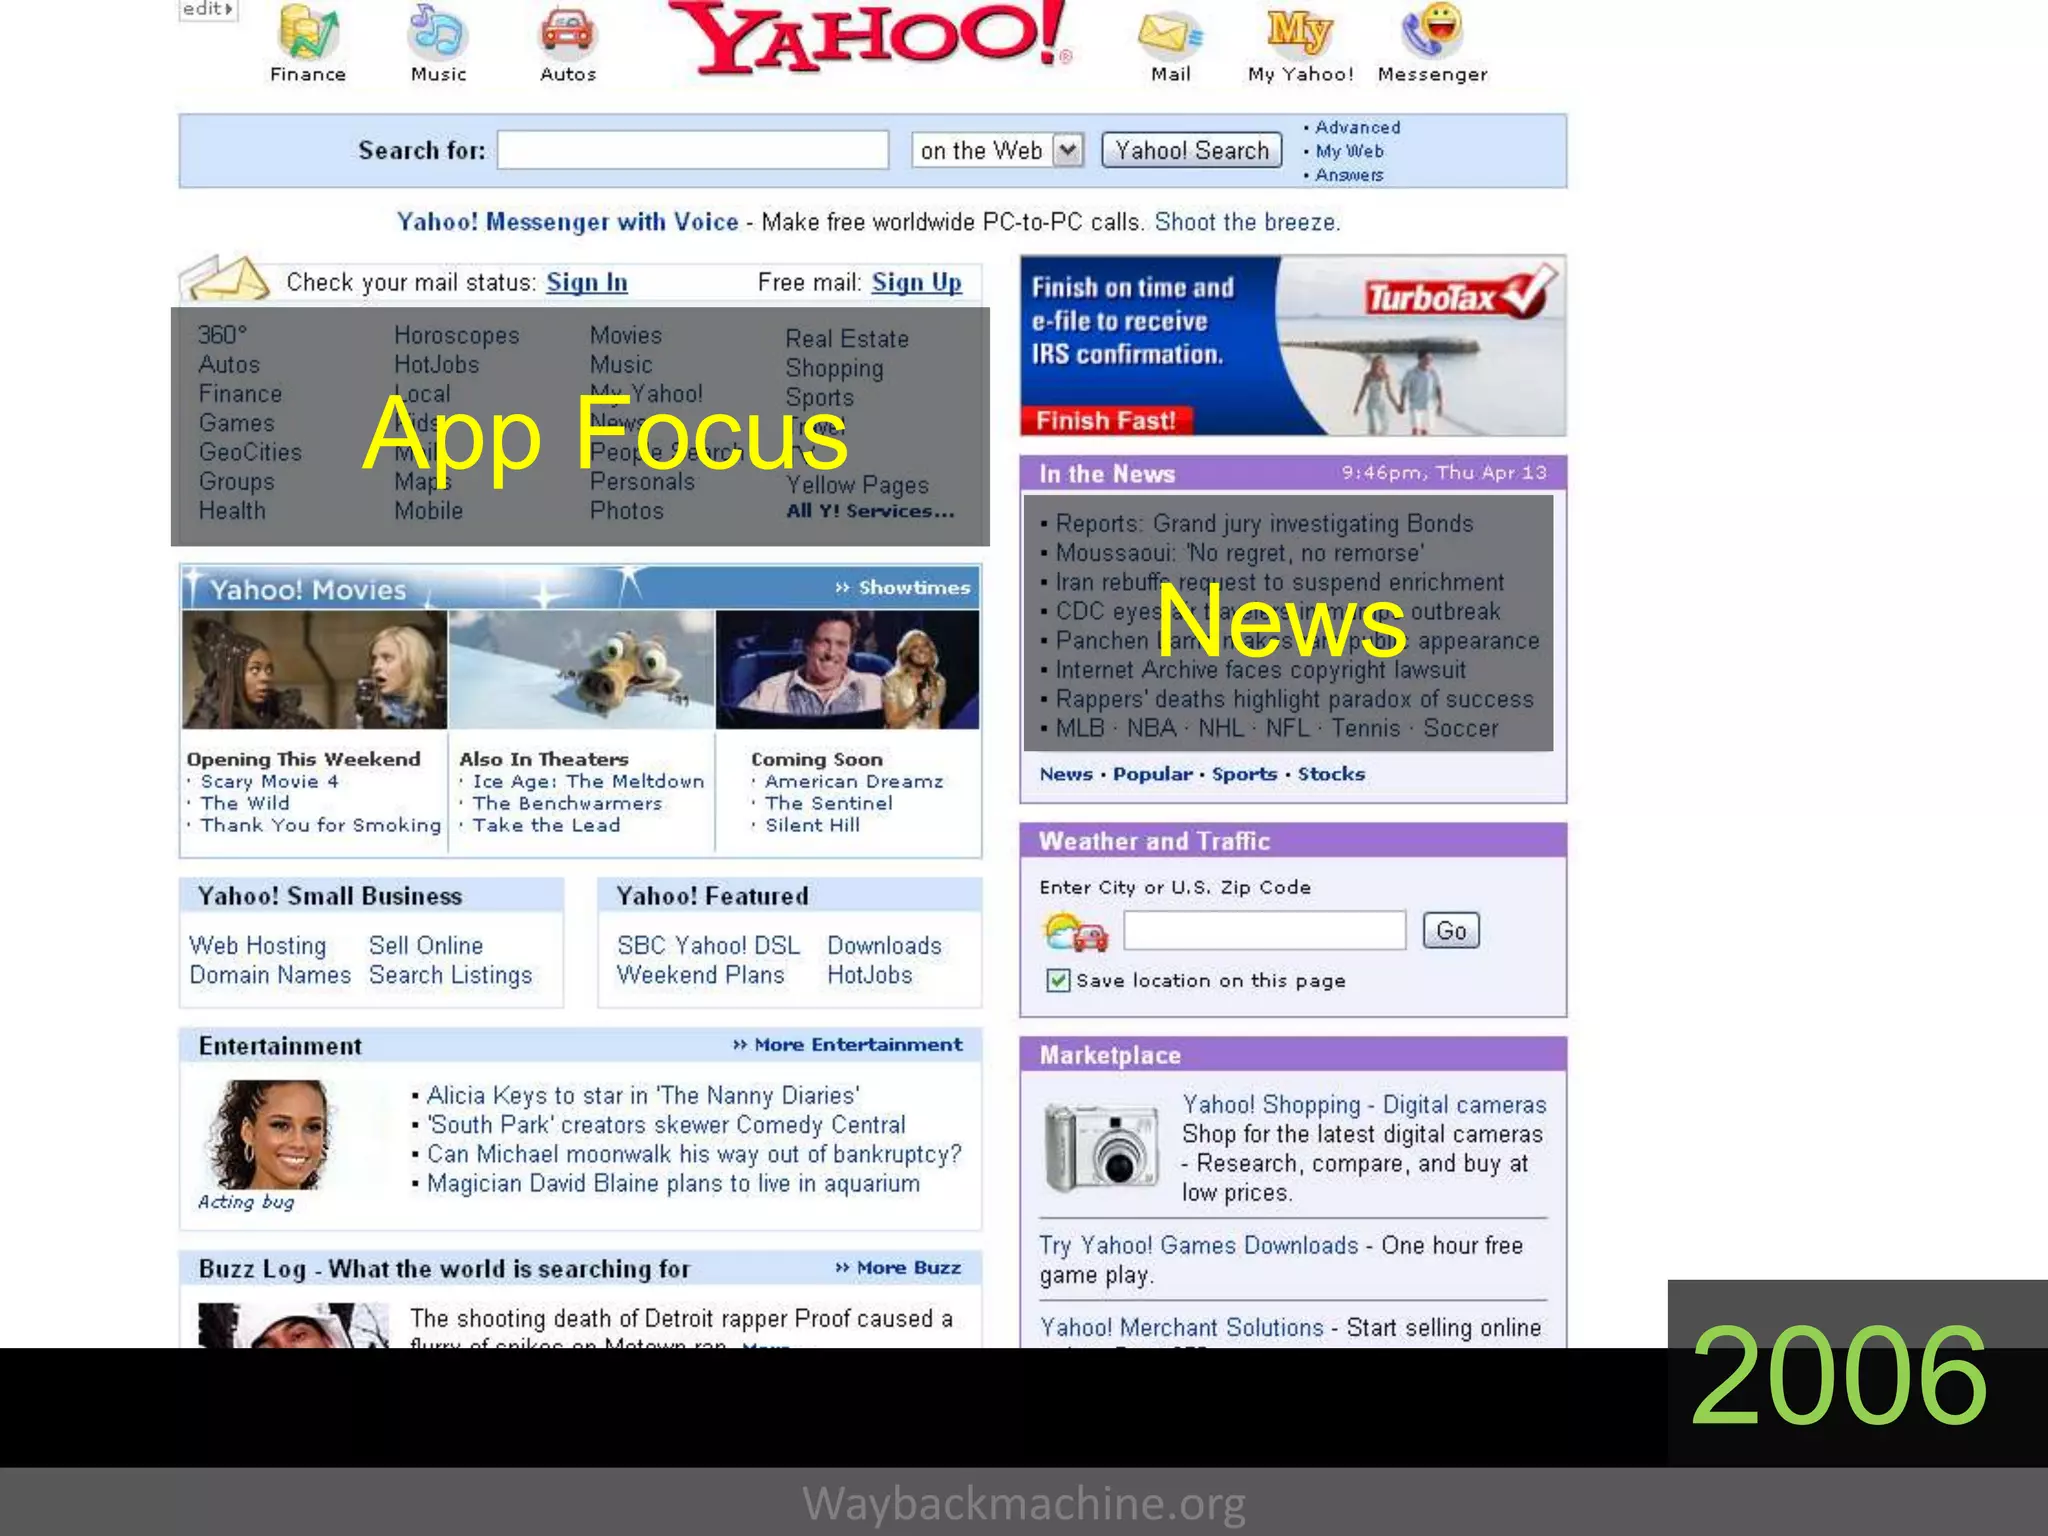The image size is (2048, 1536).
Task: Click the Yahoo! logo
Action: 868,38
